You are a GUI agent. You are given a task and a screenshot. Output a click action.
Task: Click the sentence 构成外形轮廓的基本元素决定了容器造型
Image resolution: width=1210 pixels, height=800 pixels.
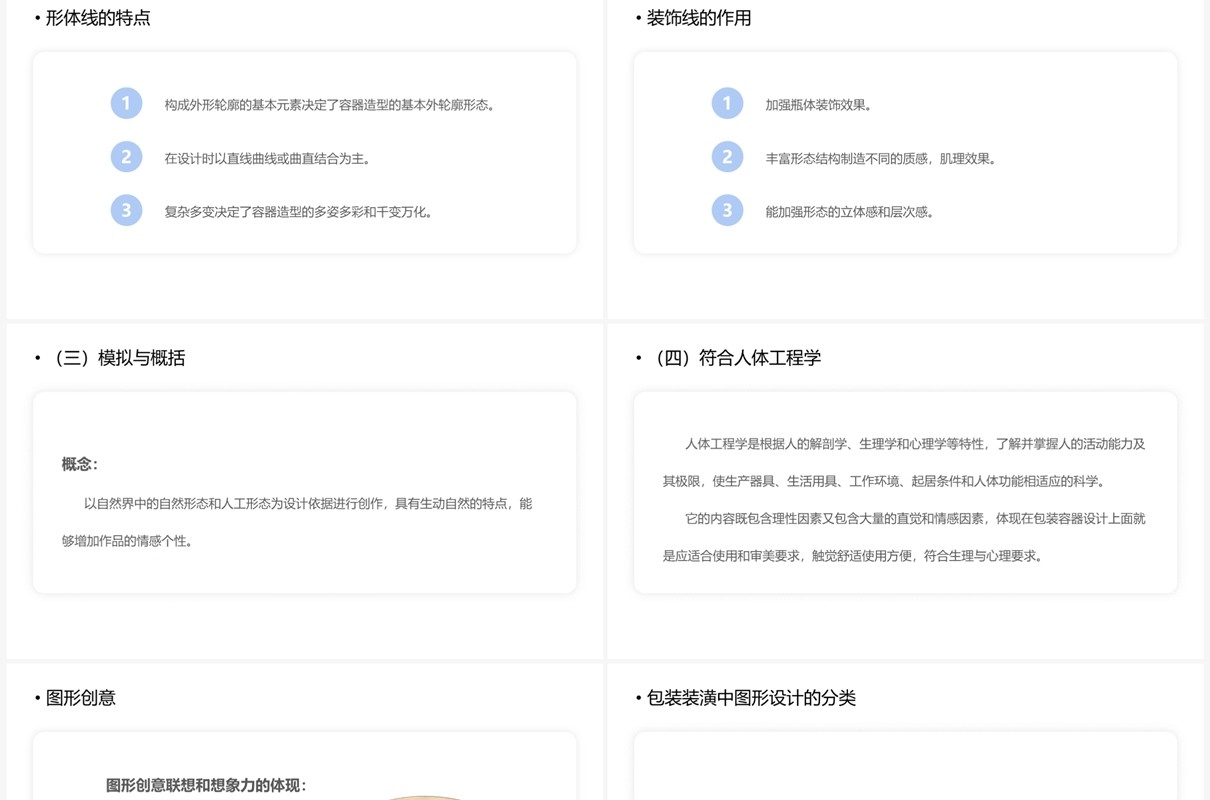tap(332, 105)
